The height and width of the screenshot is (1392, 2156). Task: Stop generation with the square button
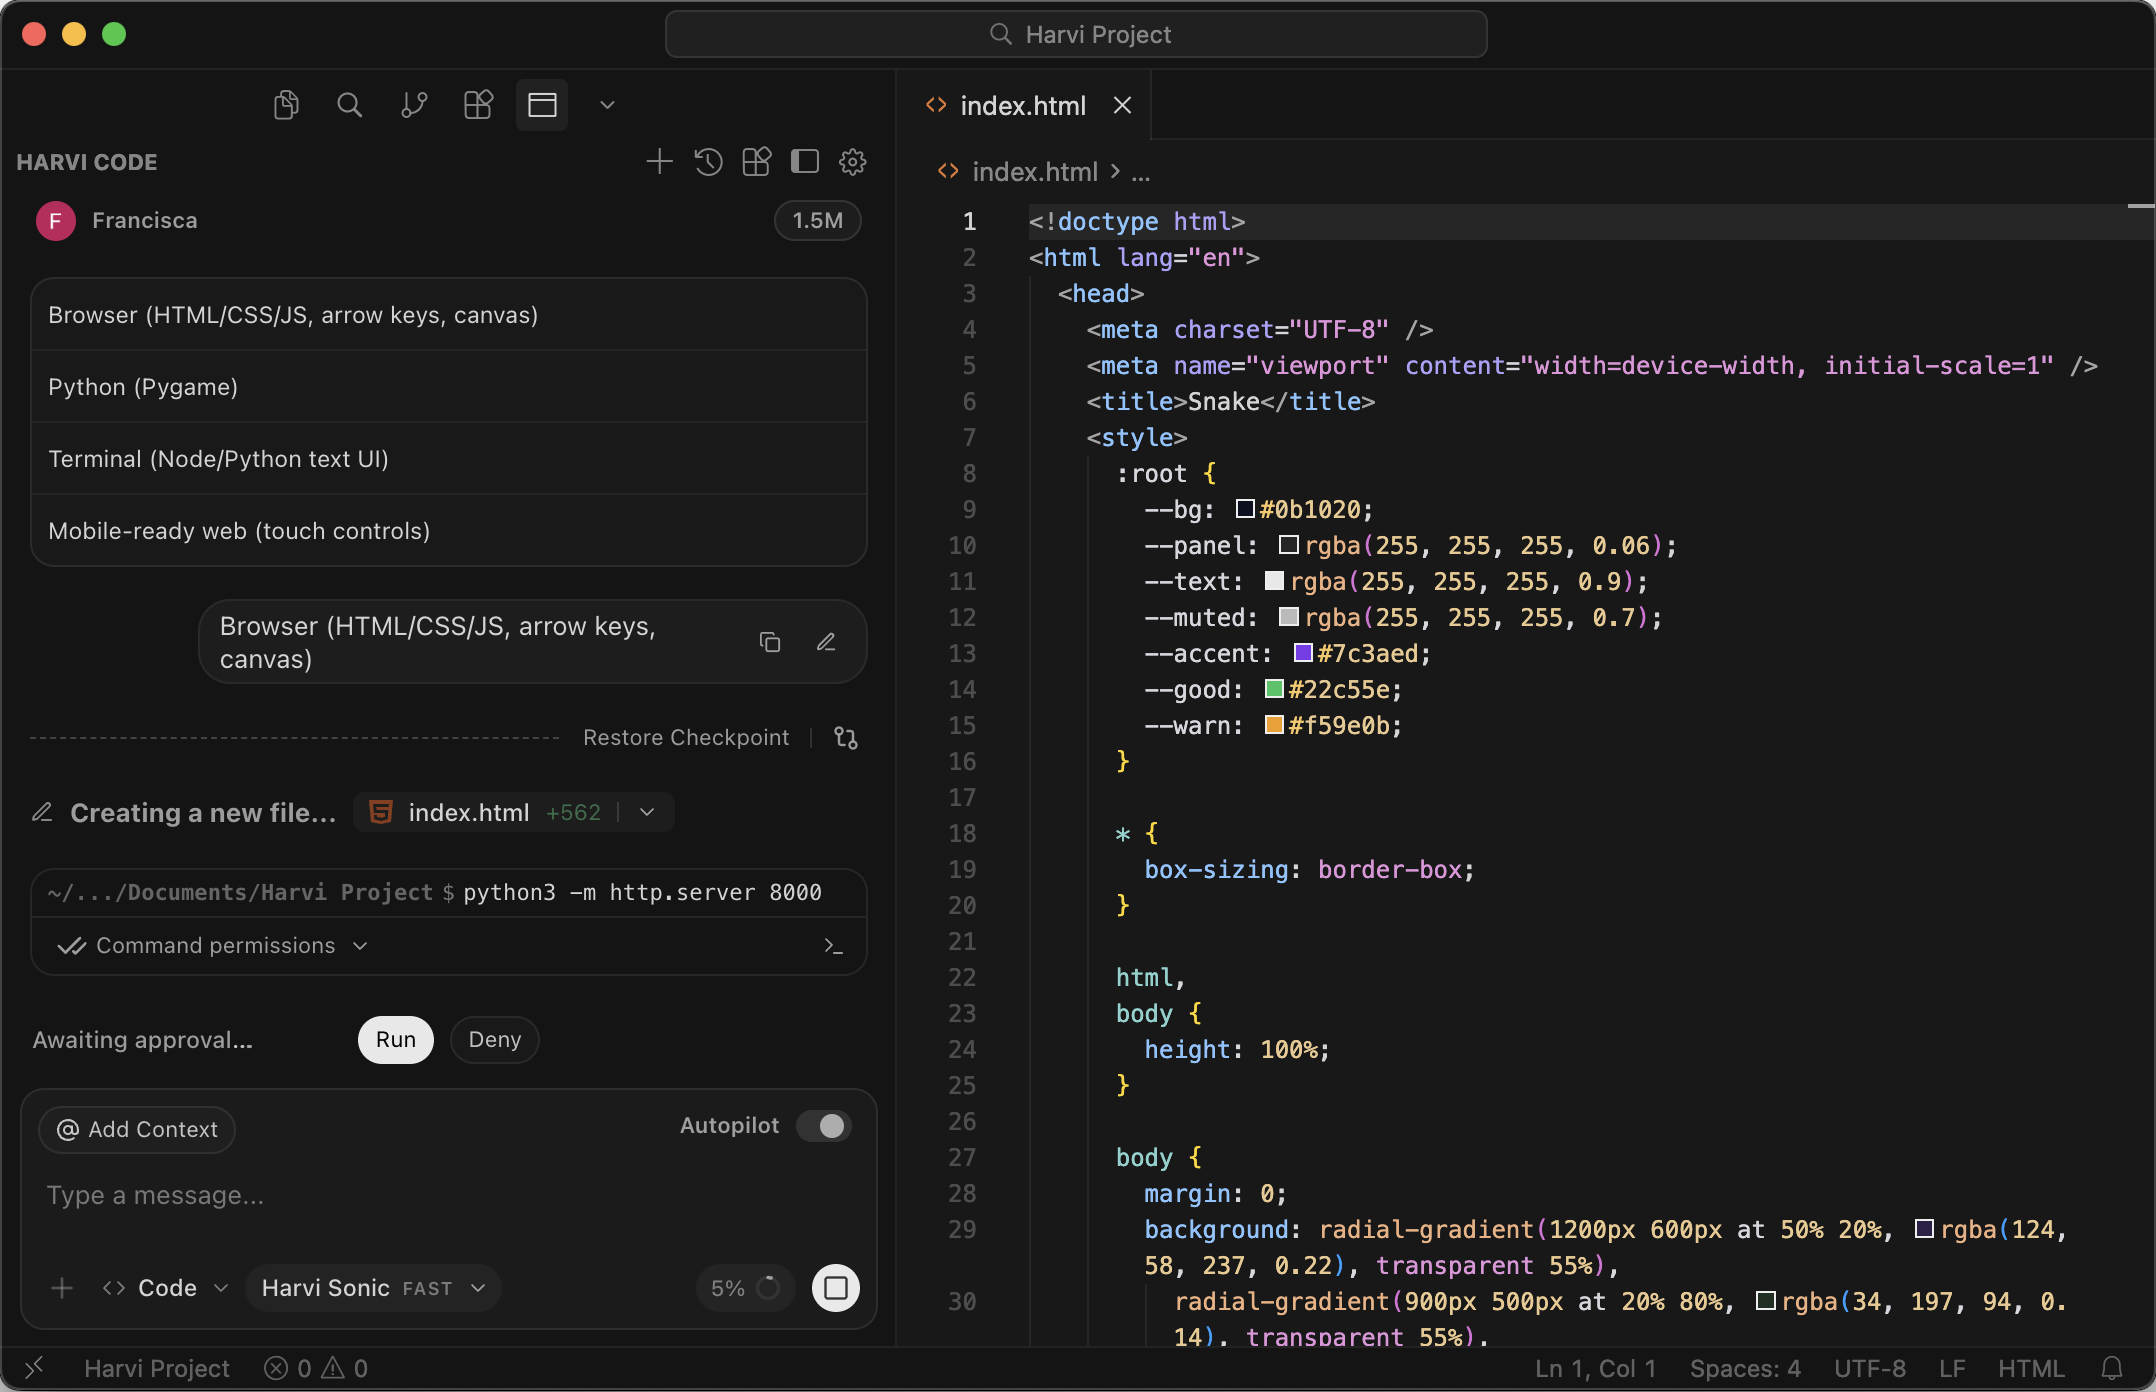point(836,1288)
